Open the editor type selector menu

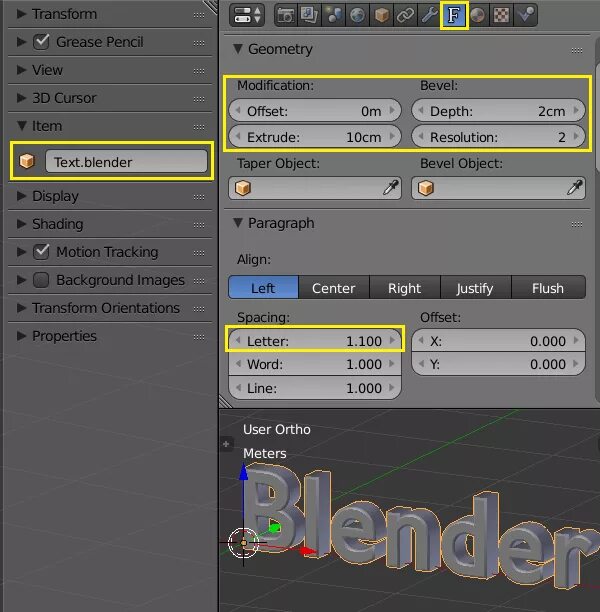pyautogui.click(x=247, y=16)
